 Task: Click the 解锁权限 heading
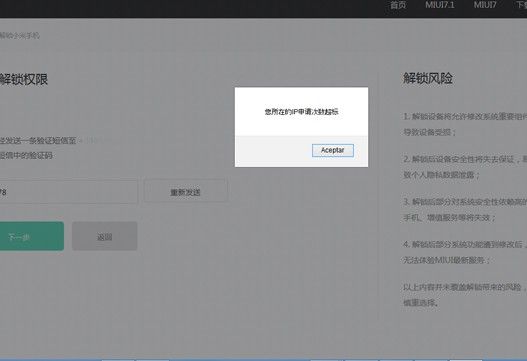(24, 80)
